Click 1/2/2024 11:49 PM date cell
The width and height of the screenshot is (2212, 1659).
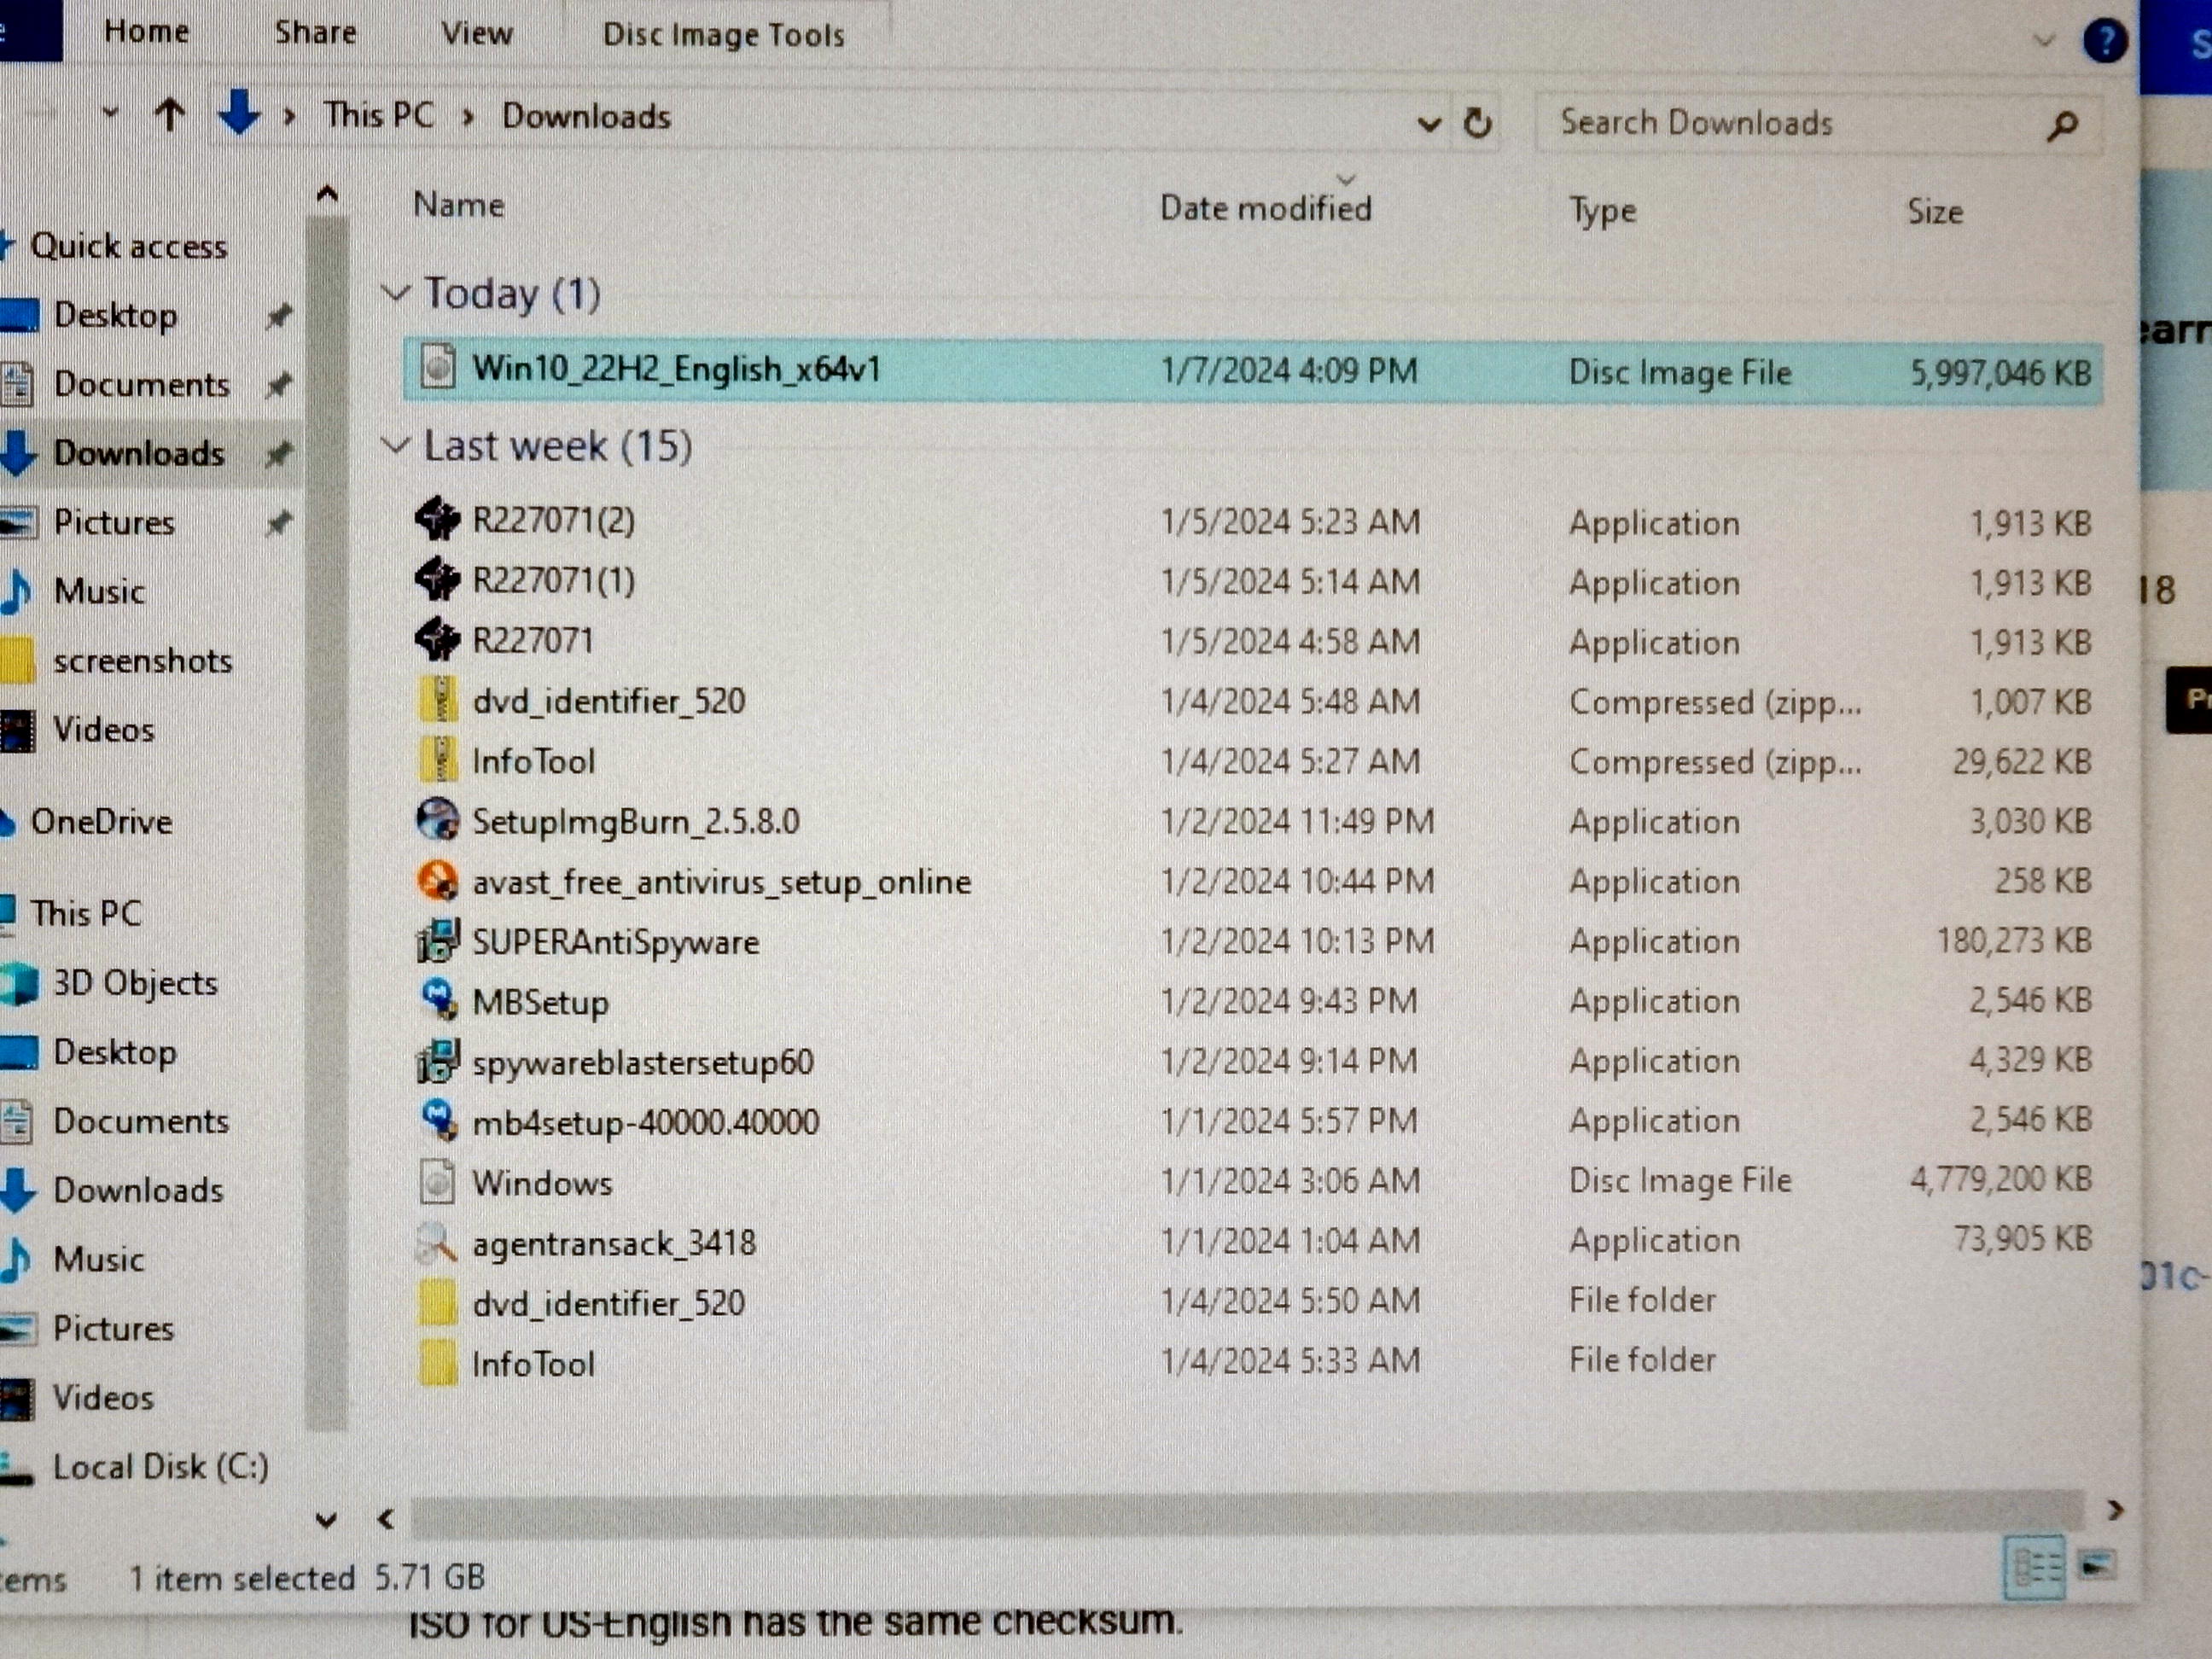1297,821
